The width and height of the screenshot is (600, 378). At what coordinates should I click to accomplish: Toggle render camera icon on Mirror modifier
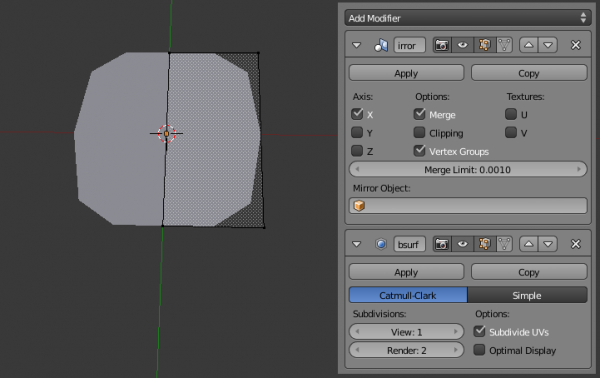442,45
